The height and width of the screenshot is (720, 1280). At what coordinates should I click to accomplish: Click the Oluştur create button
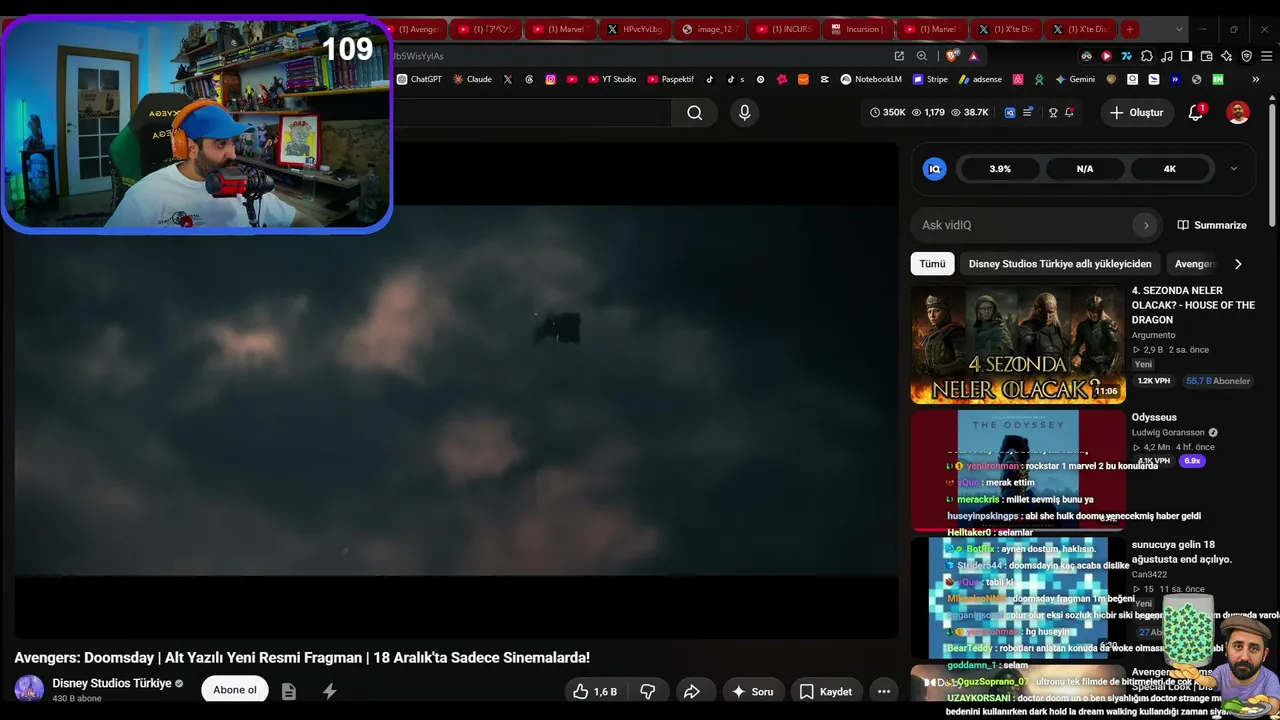(x=1137, y=113)
